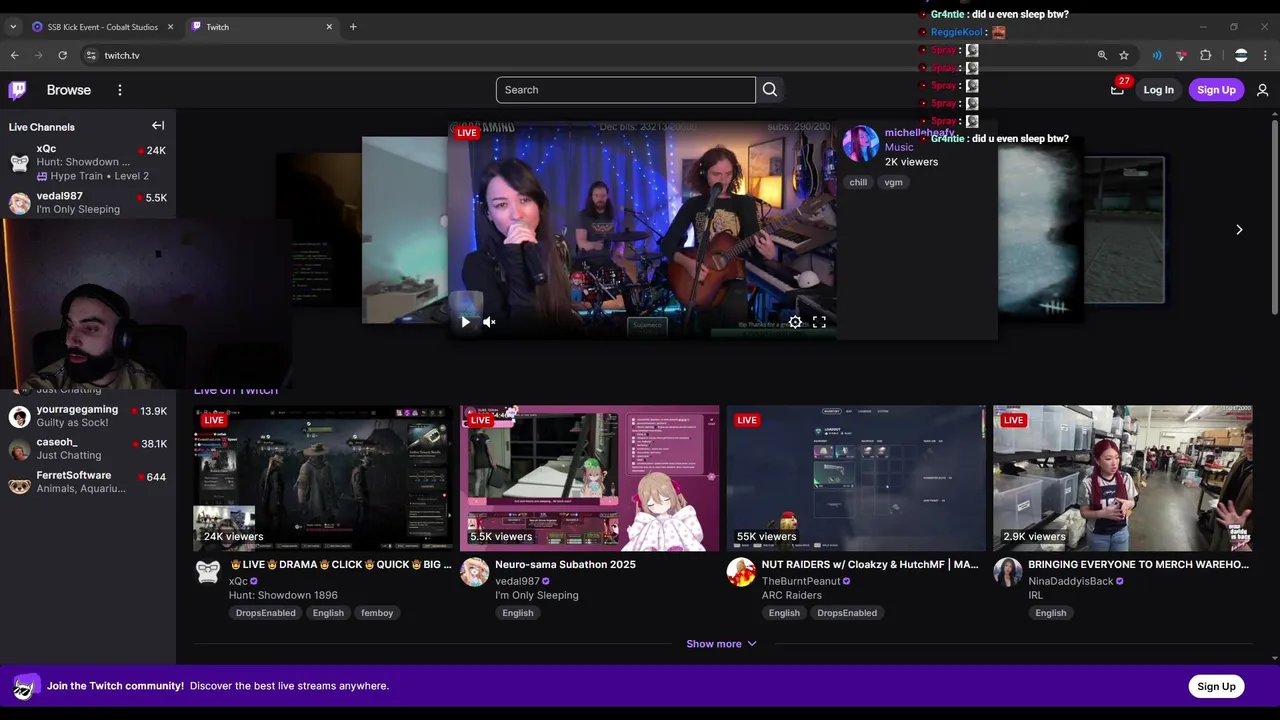Image resolution: width=1280 pixels, height=720 pixels.
Task: Open the more options three-dot menu beside Browse
Action: click(120, 90)
